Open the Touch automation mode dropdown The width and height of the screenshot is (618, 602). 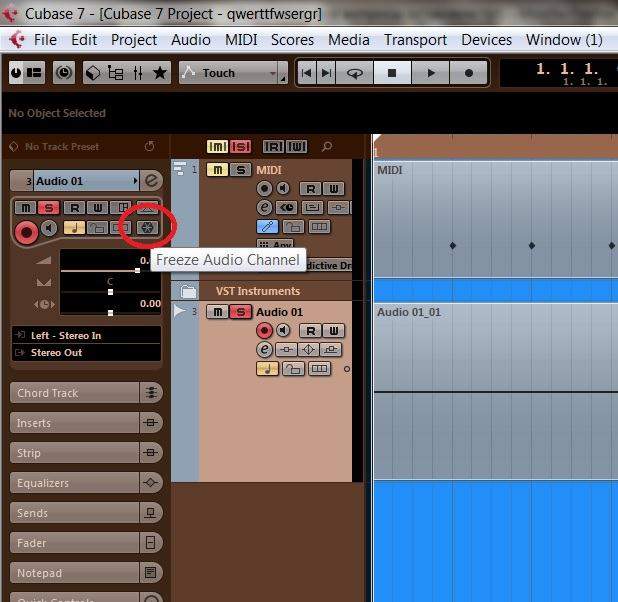pyautogui.click(x=232, y=73)
